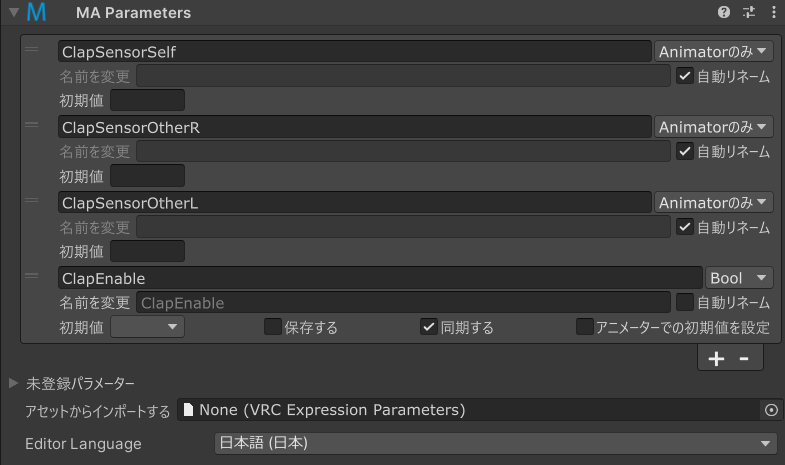Uncheck the 同期する checkbox
This screenshot has height=465, width=785.
point(429,327)
